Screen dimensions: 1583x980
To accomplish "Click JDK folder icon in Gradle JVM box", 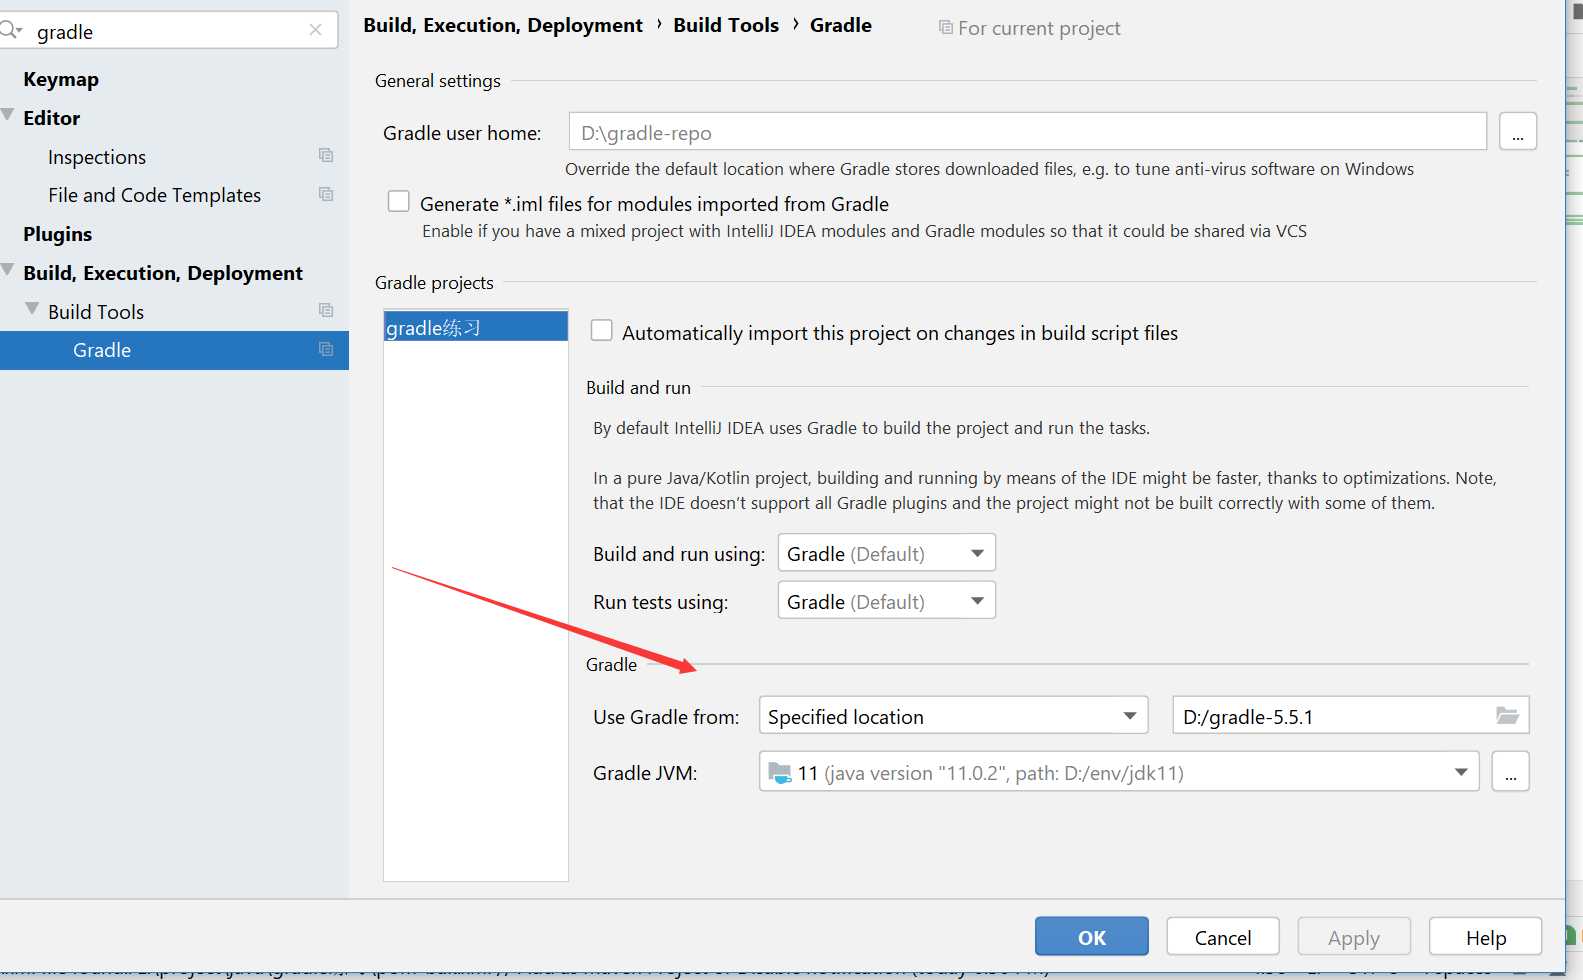I will click(x=779, y=772).
